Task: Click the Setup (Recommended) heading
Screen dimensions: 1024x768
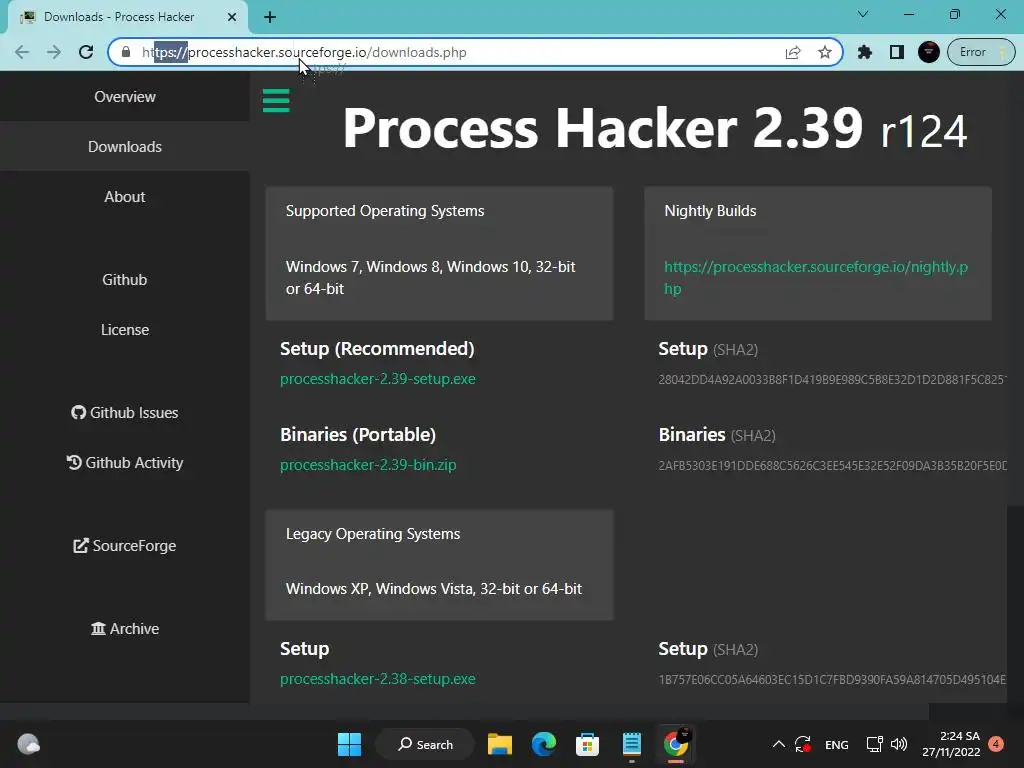Action: pos(377,349)
